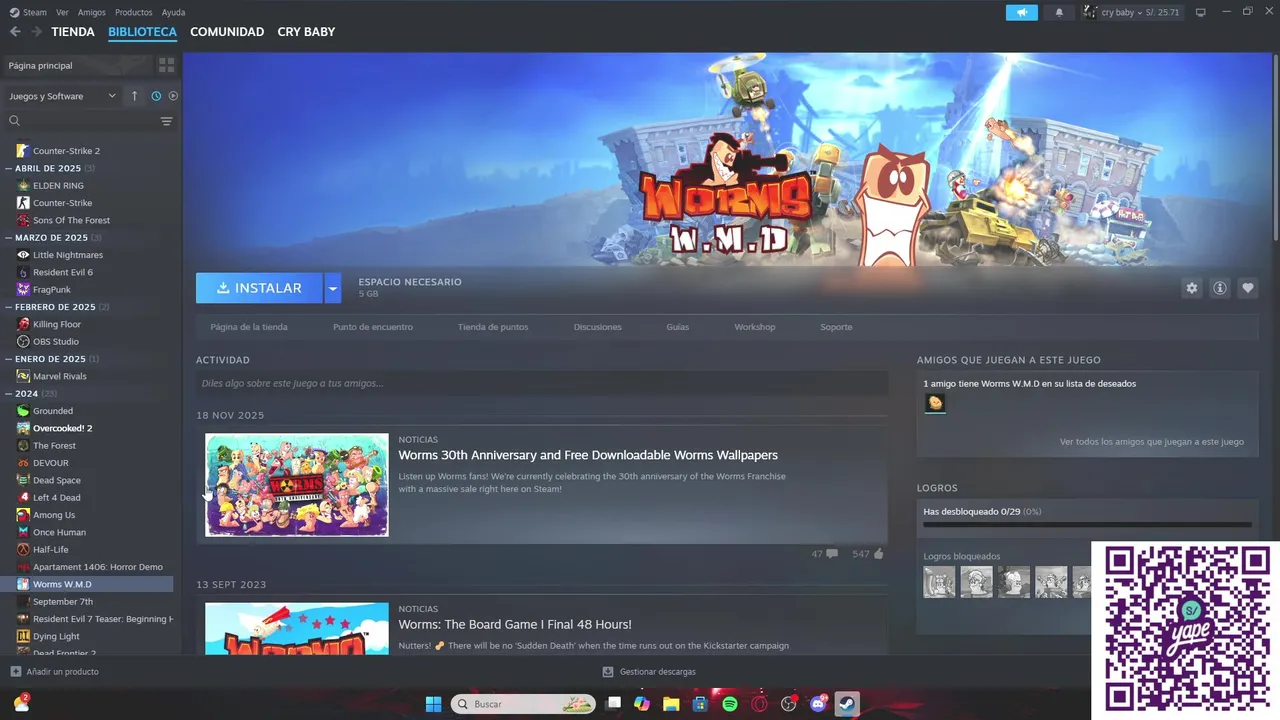Viewport: 1280px width, 720px height.
Task: Open the Soporte link
Action: (836, 327)
